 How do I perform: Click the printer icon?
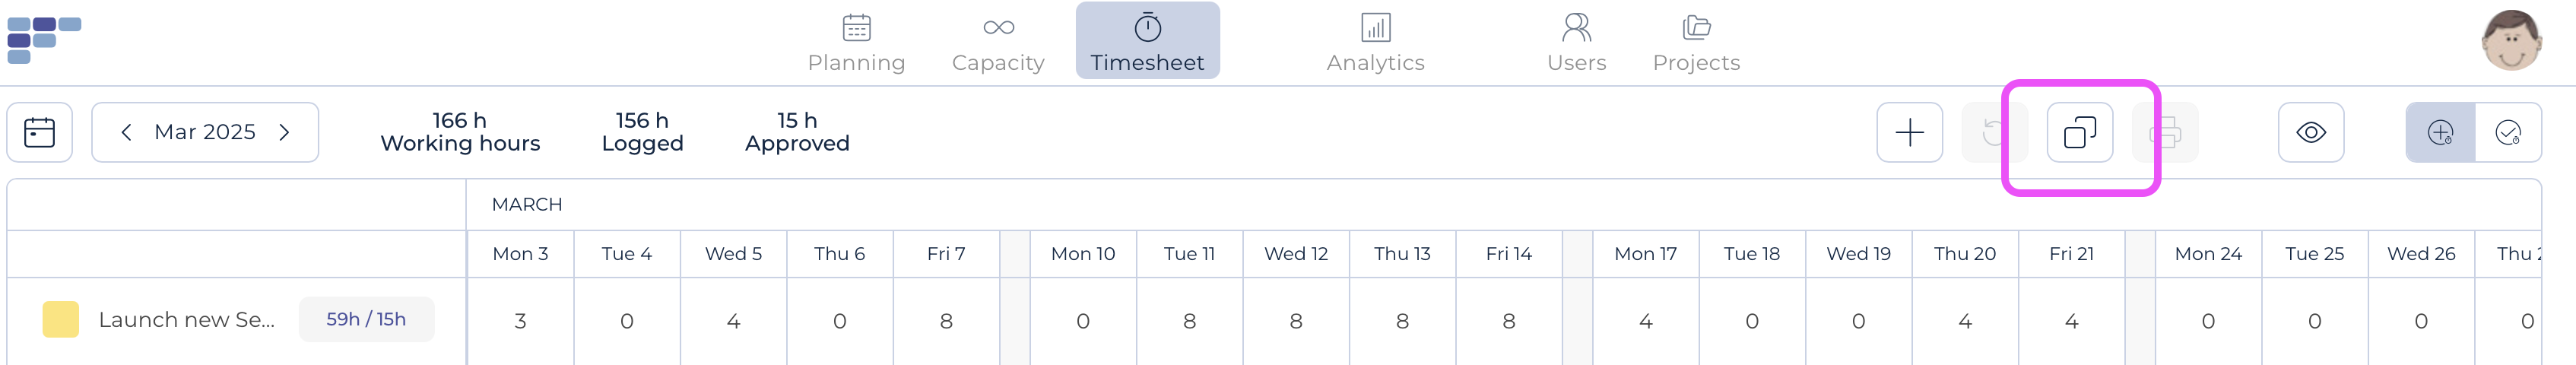click(x=2165, y=132)
